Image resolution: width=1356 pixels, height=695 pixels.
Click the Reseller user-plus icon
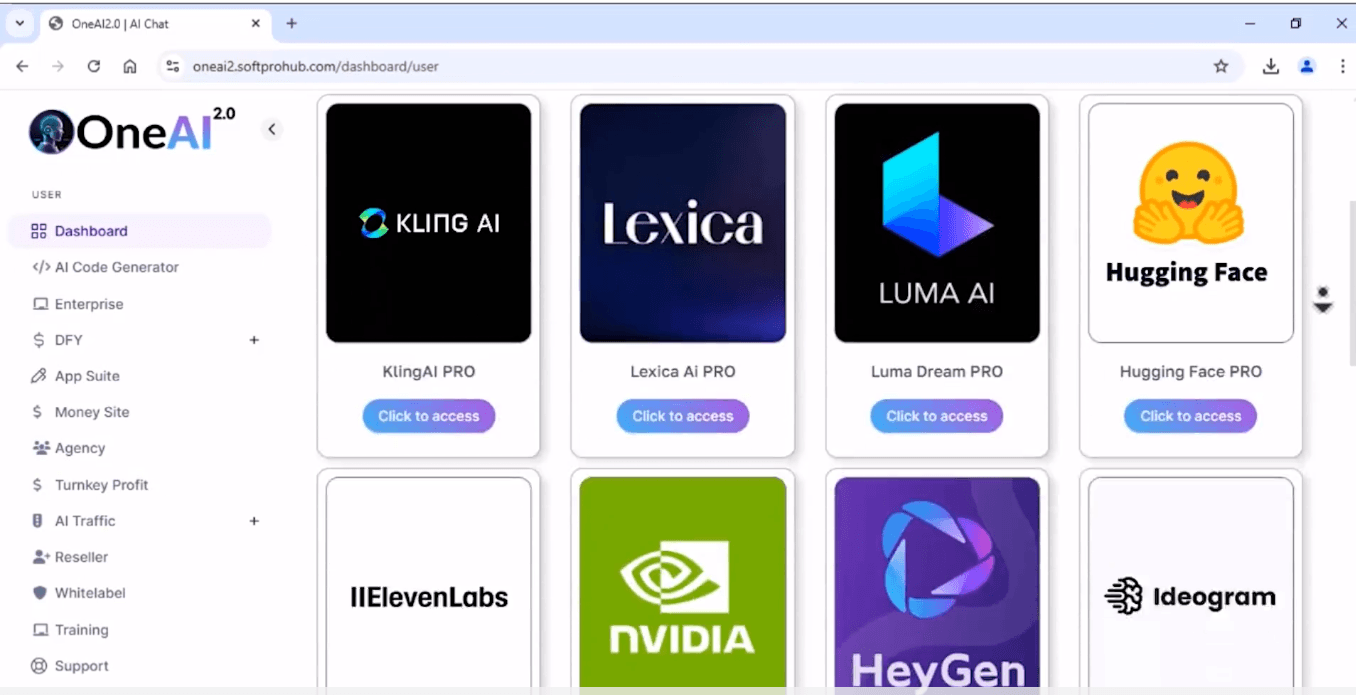[x=41, y=557]
